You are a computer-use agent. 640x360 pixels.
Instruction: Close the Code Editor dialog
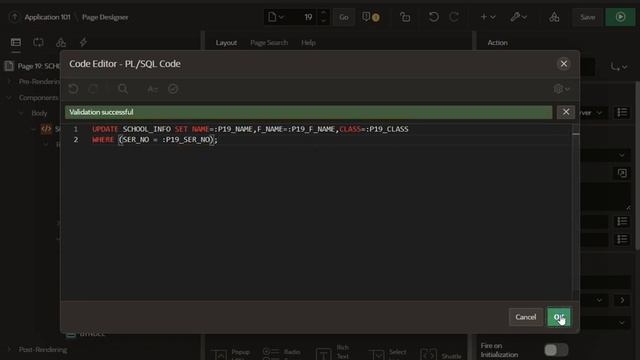point(564,64)
